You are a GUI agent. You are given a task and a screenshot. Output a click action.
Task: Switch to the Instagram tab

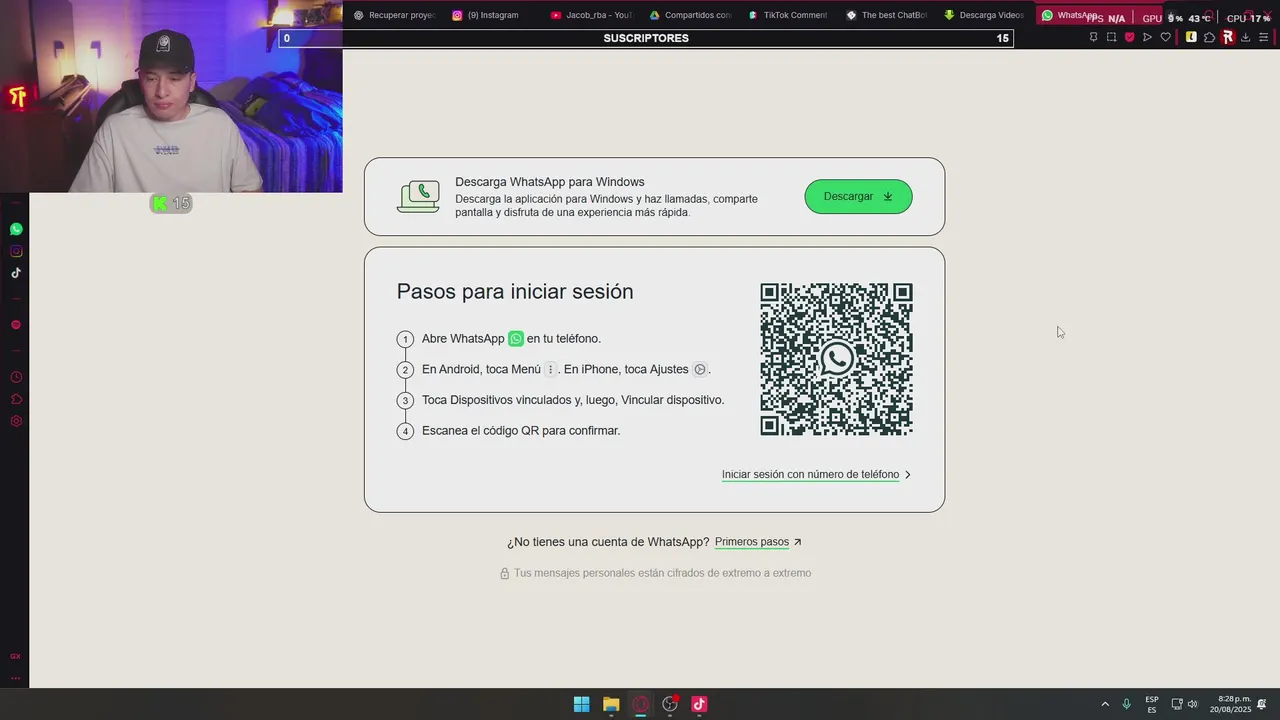click(x=493, y=15)
